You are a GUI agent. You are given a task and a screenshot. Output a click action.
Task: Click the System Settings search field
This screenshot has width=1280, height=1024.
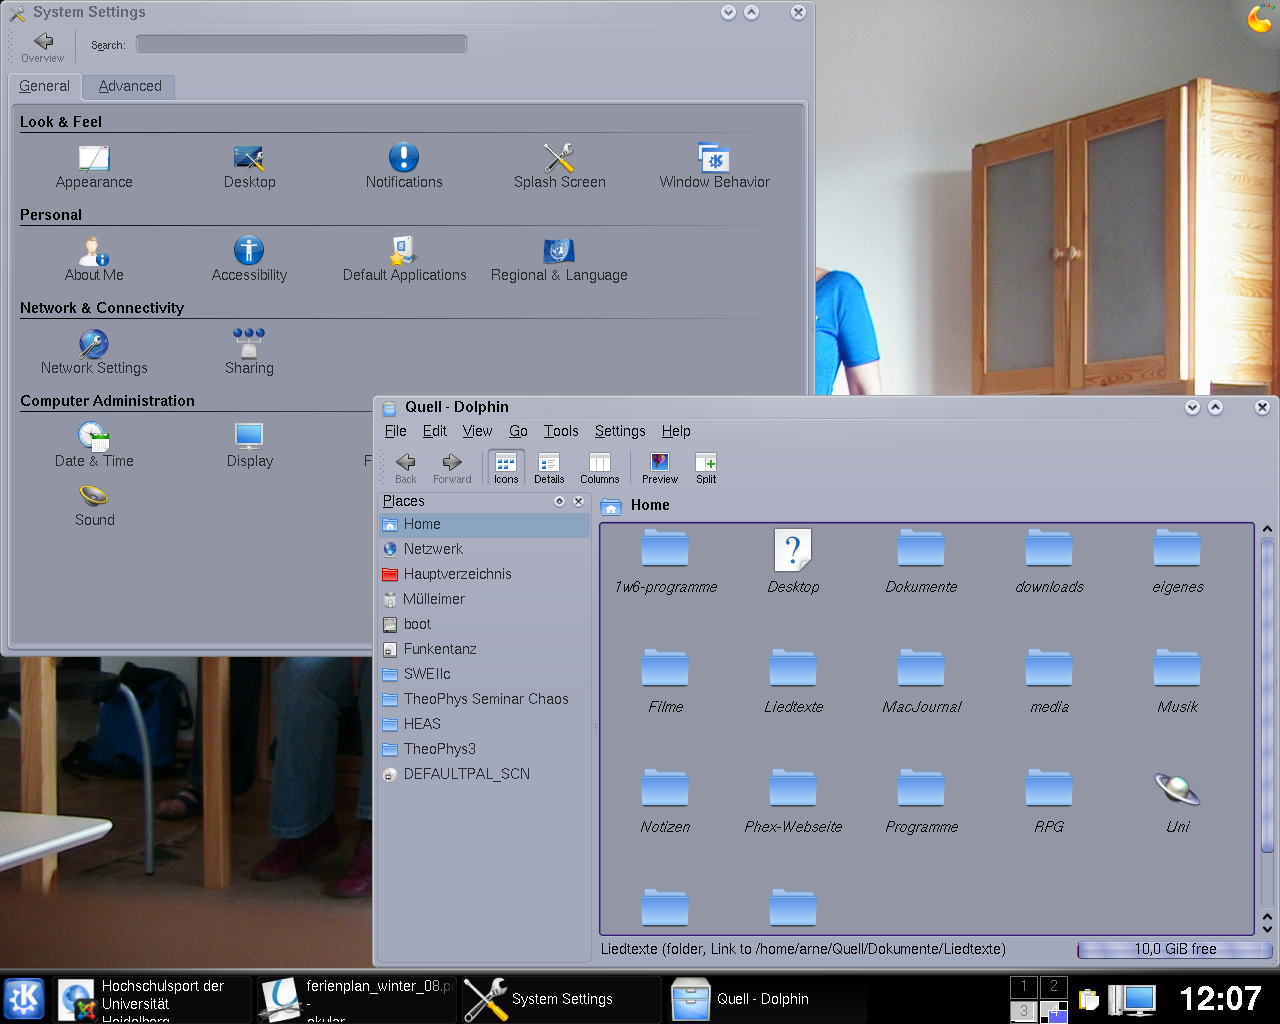tap(301, 44)
